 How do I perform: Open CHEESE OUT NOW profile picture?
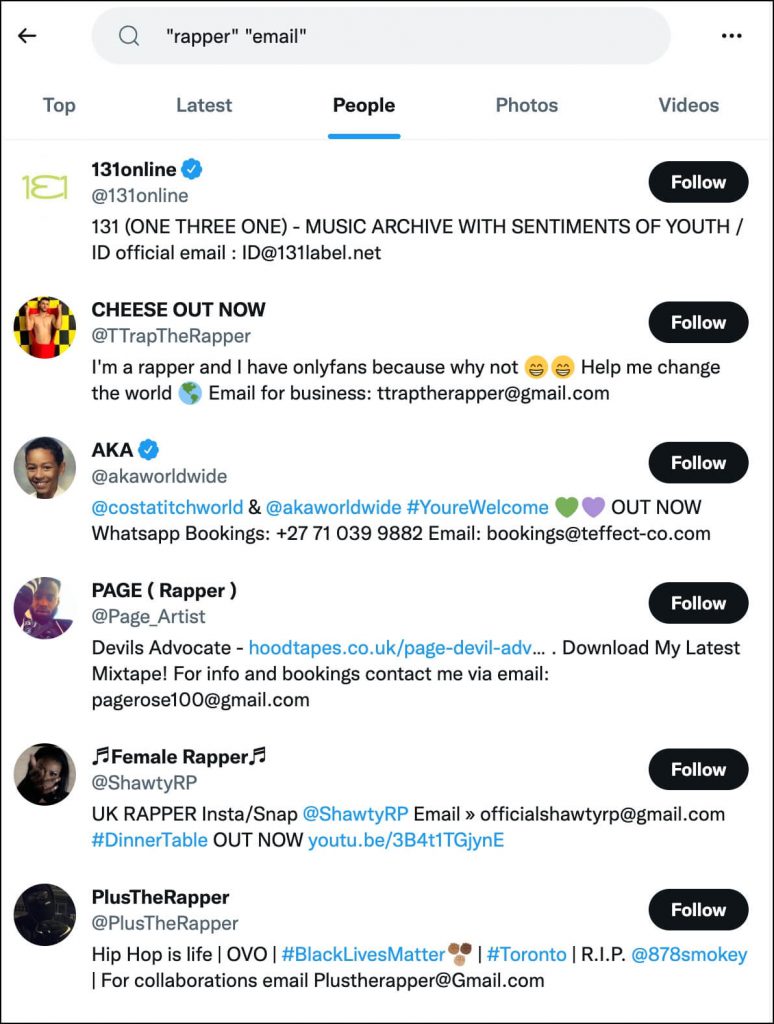tap(45, 327)
